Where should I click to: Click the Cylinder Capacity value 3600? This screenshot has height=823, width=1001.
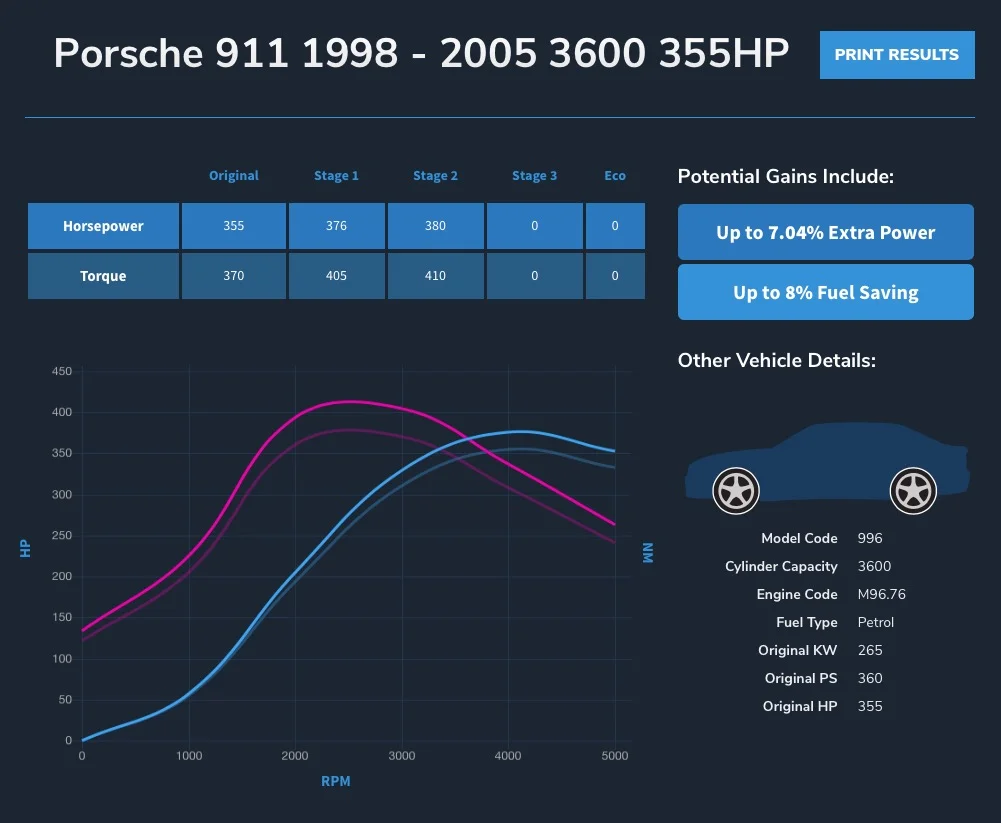[874, 566]
